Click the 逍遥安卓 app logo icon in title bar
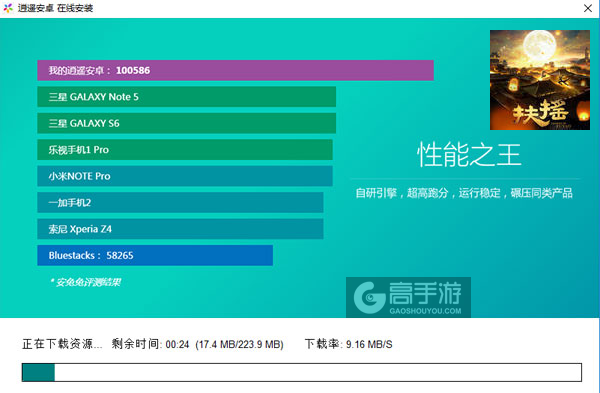The height and width of the screenshot is (393, 600). 8,8
